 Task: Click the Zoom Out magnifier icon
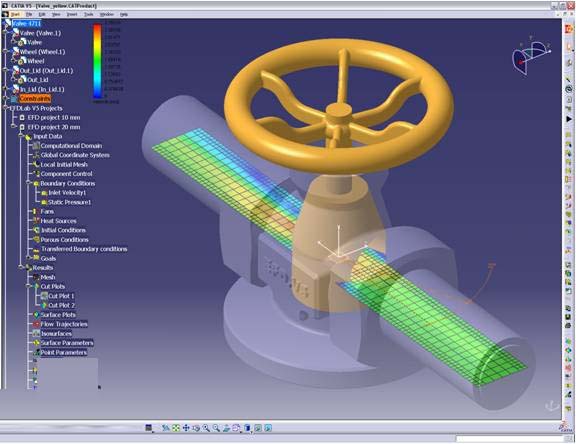tap(216, 428)
